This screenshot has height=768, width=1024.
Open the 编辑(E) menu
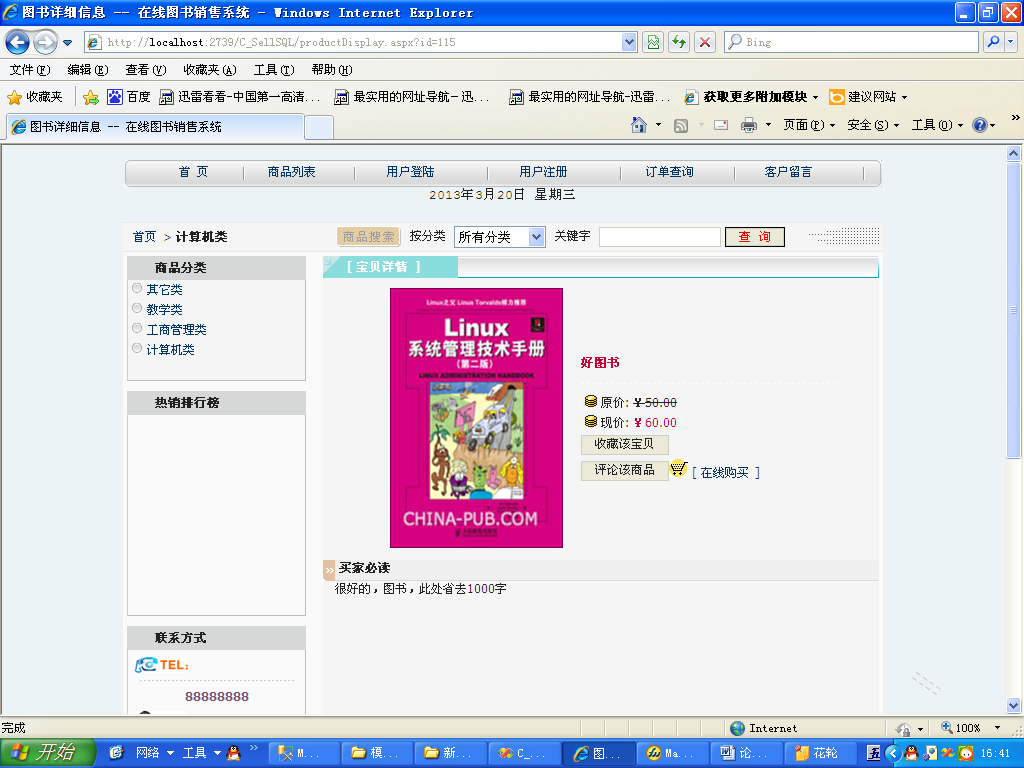point(88,70)
